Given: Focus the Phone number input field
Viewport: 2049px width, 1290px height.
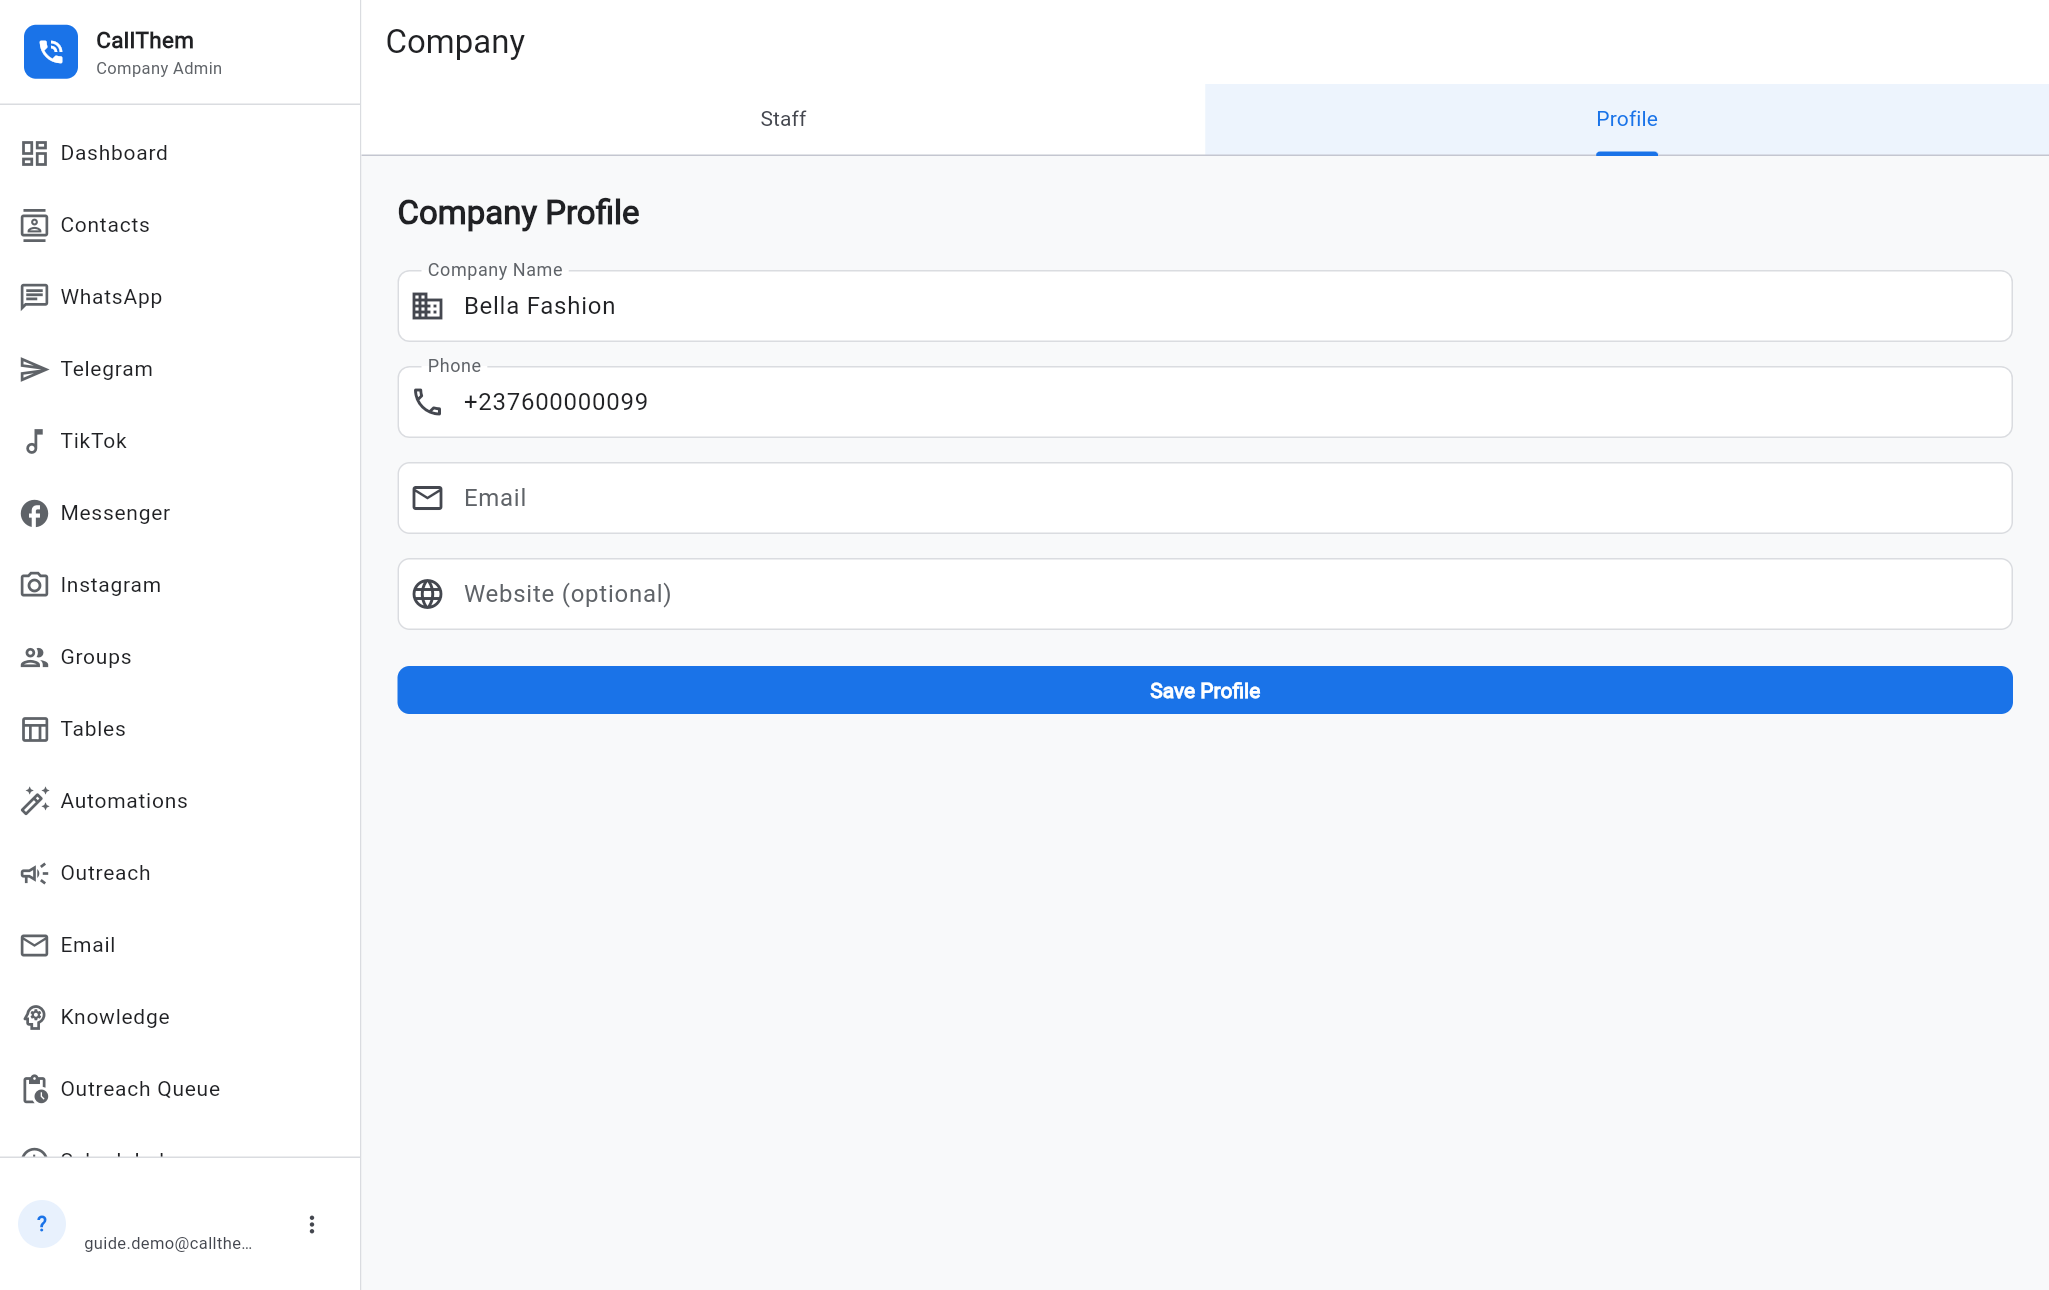Looking at the screenshot, I should tap(1205, 402).
